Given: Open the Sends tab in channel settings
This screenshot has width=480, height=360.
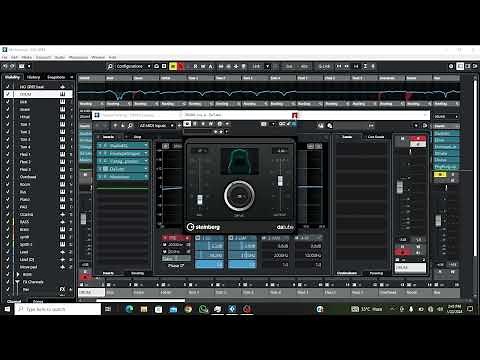Looking at the screenshot, I should (x=347, y=137).
